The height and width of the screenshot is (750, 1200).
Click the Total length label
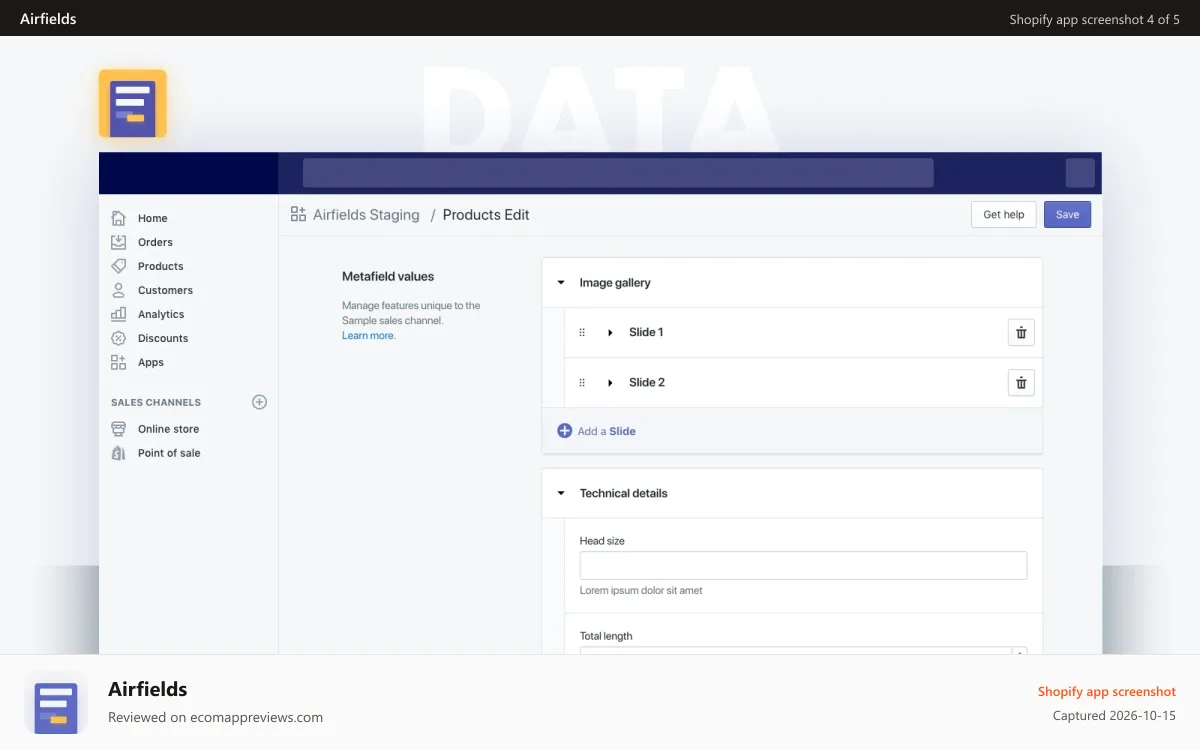click(x=606, y=636)
